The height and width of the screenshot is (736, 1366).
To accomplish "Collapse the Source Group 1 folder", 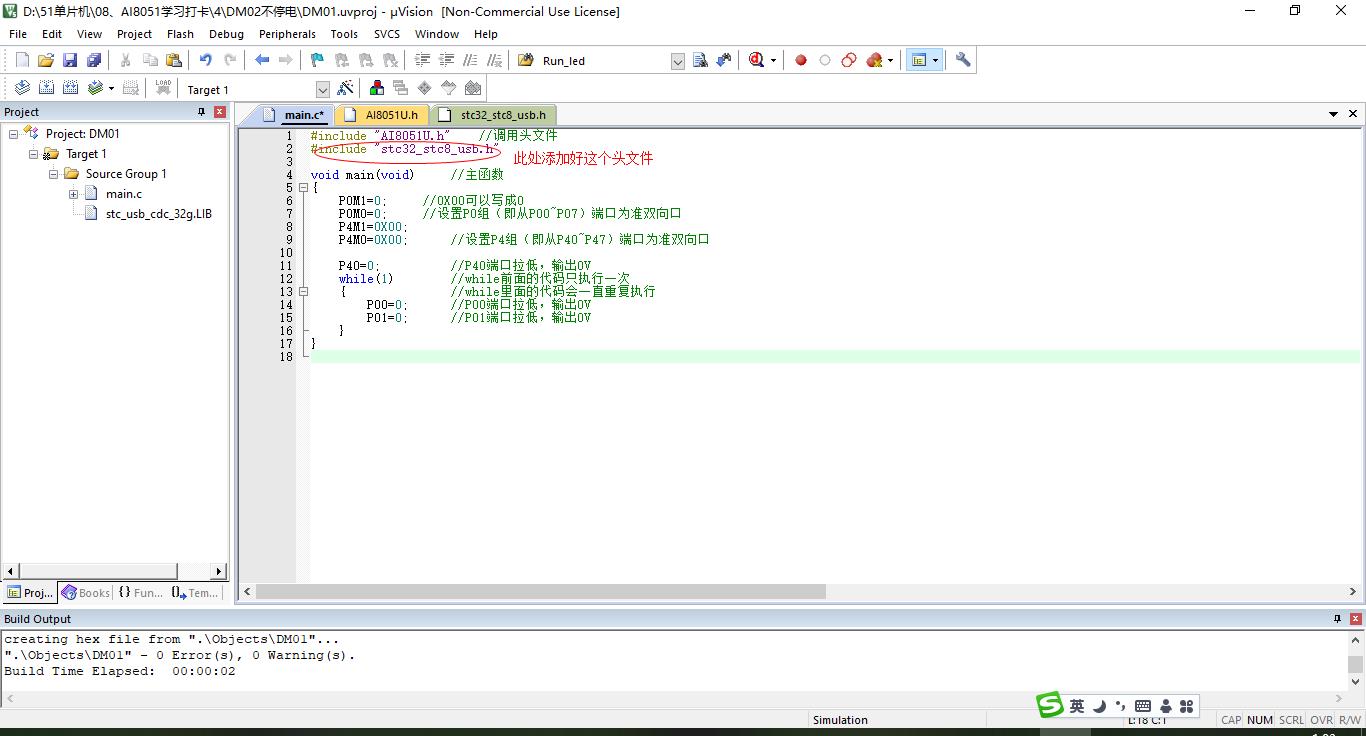I will [54, 174].
